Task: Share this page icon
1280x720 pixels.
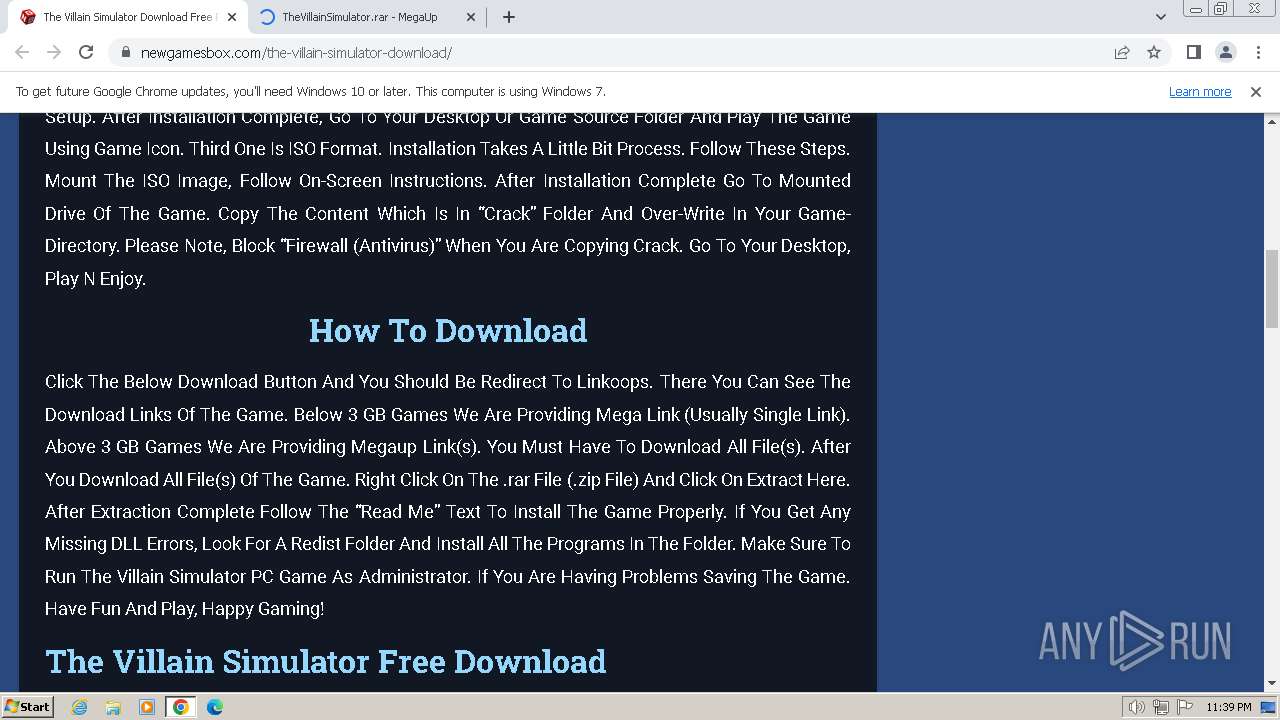Action: [1122, 53]
